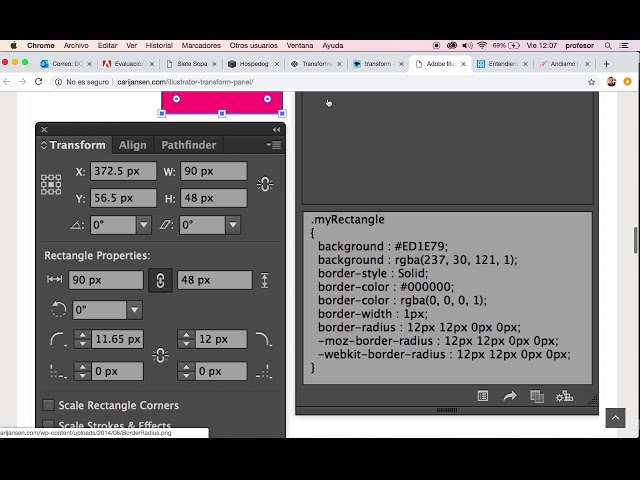640x480 pixels.
Task: Click the rectangle width icon
Action: [54, 279]
